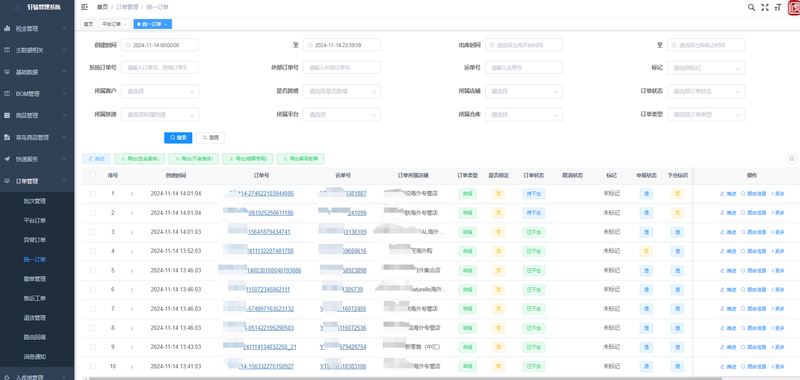This screenshot has height=380, width=800.
Task: Toggle fullscreen using the top bar icon
Action: coord(764,7)
